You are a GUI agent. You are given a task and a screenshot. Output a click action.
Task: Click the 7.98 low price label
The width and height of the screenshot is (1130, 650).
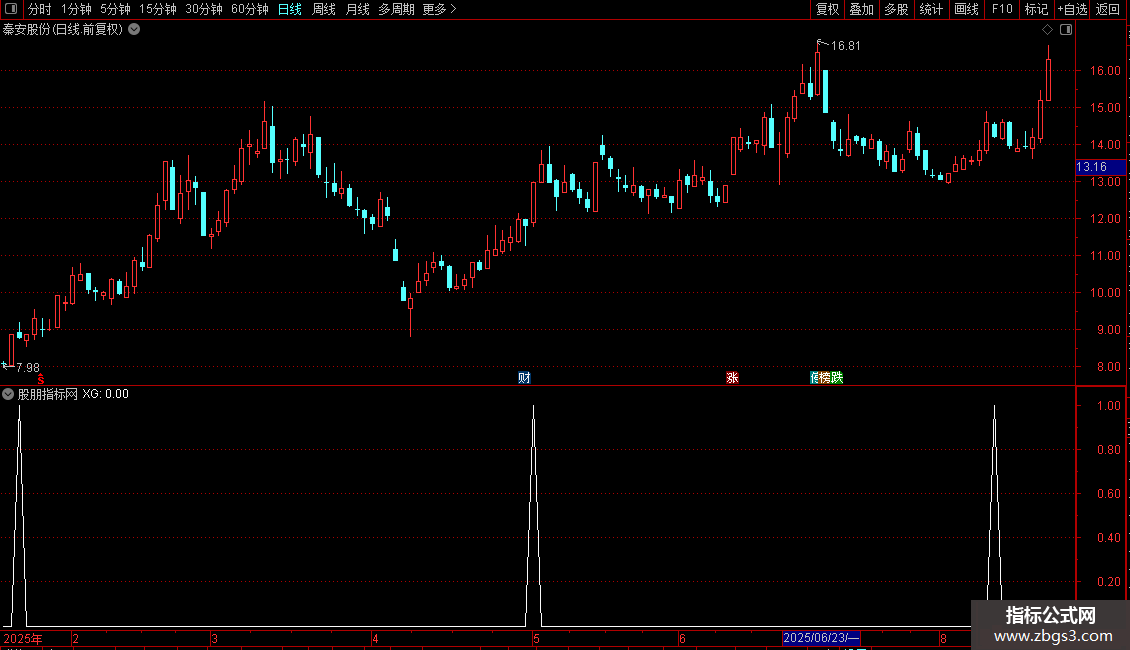pos(28,368)
